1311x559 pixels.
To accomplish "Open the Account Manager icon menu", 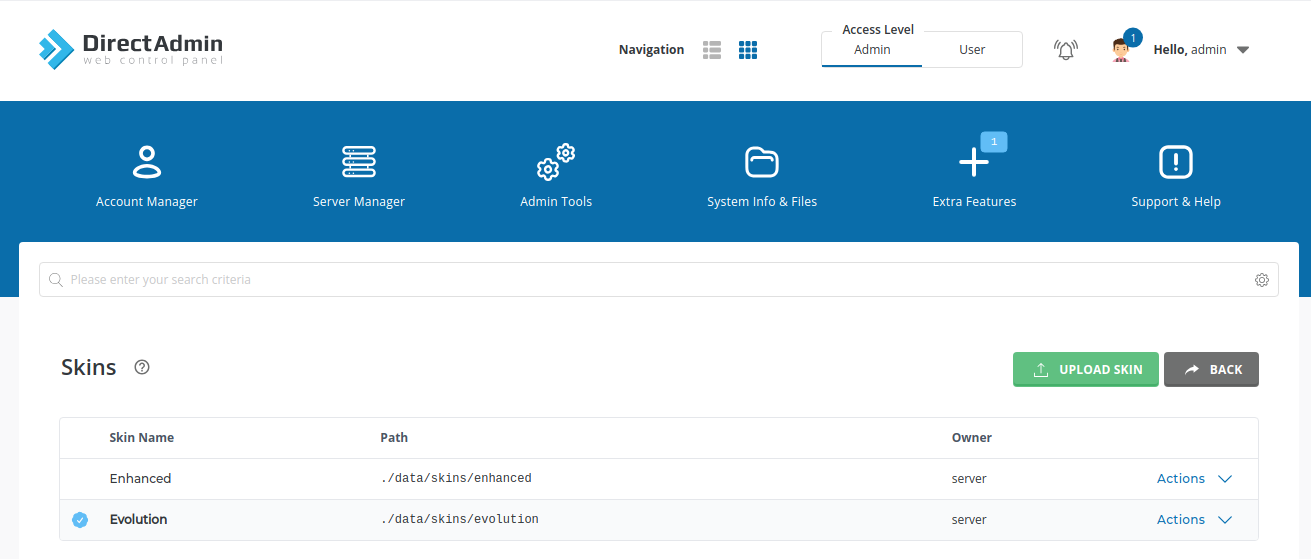I will (x=146, y=162).
